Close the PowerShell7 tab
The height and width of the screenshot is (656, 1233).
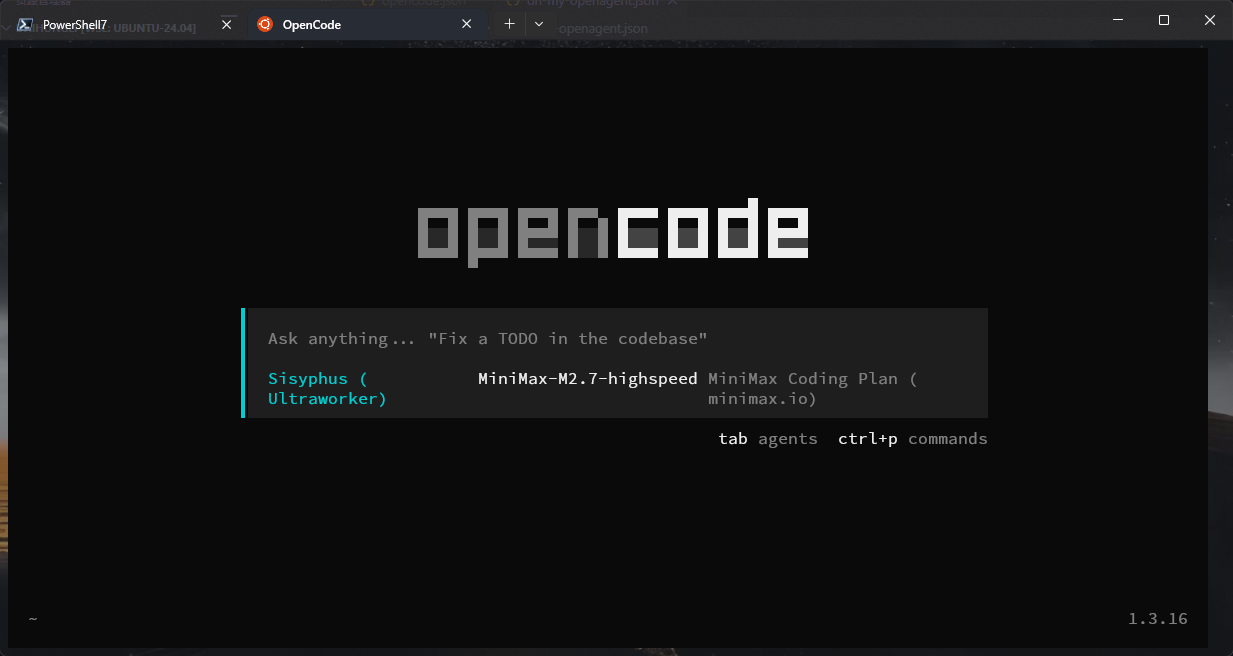click(226, 24)
